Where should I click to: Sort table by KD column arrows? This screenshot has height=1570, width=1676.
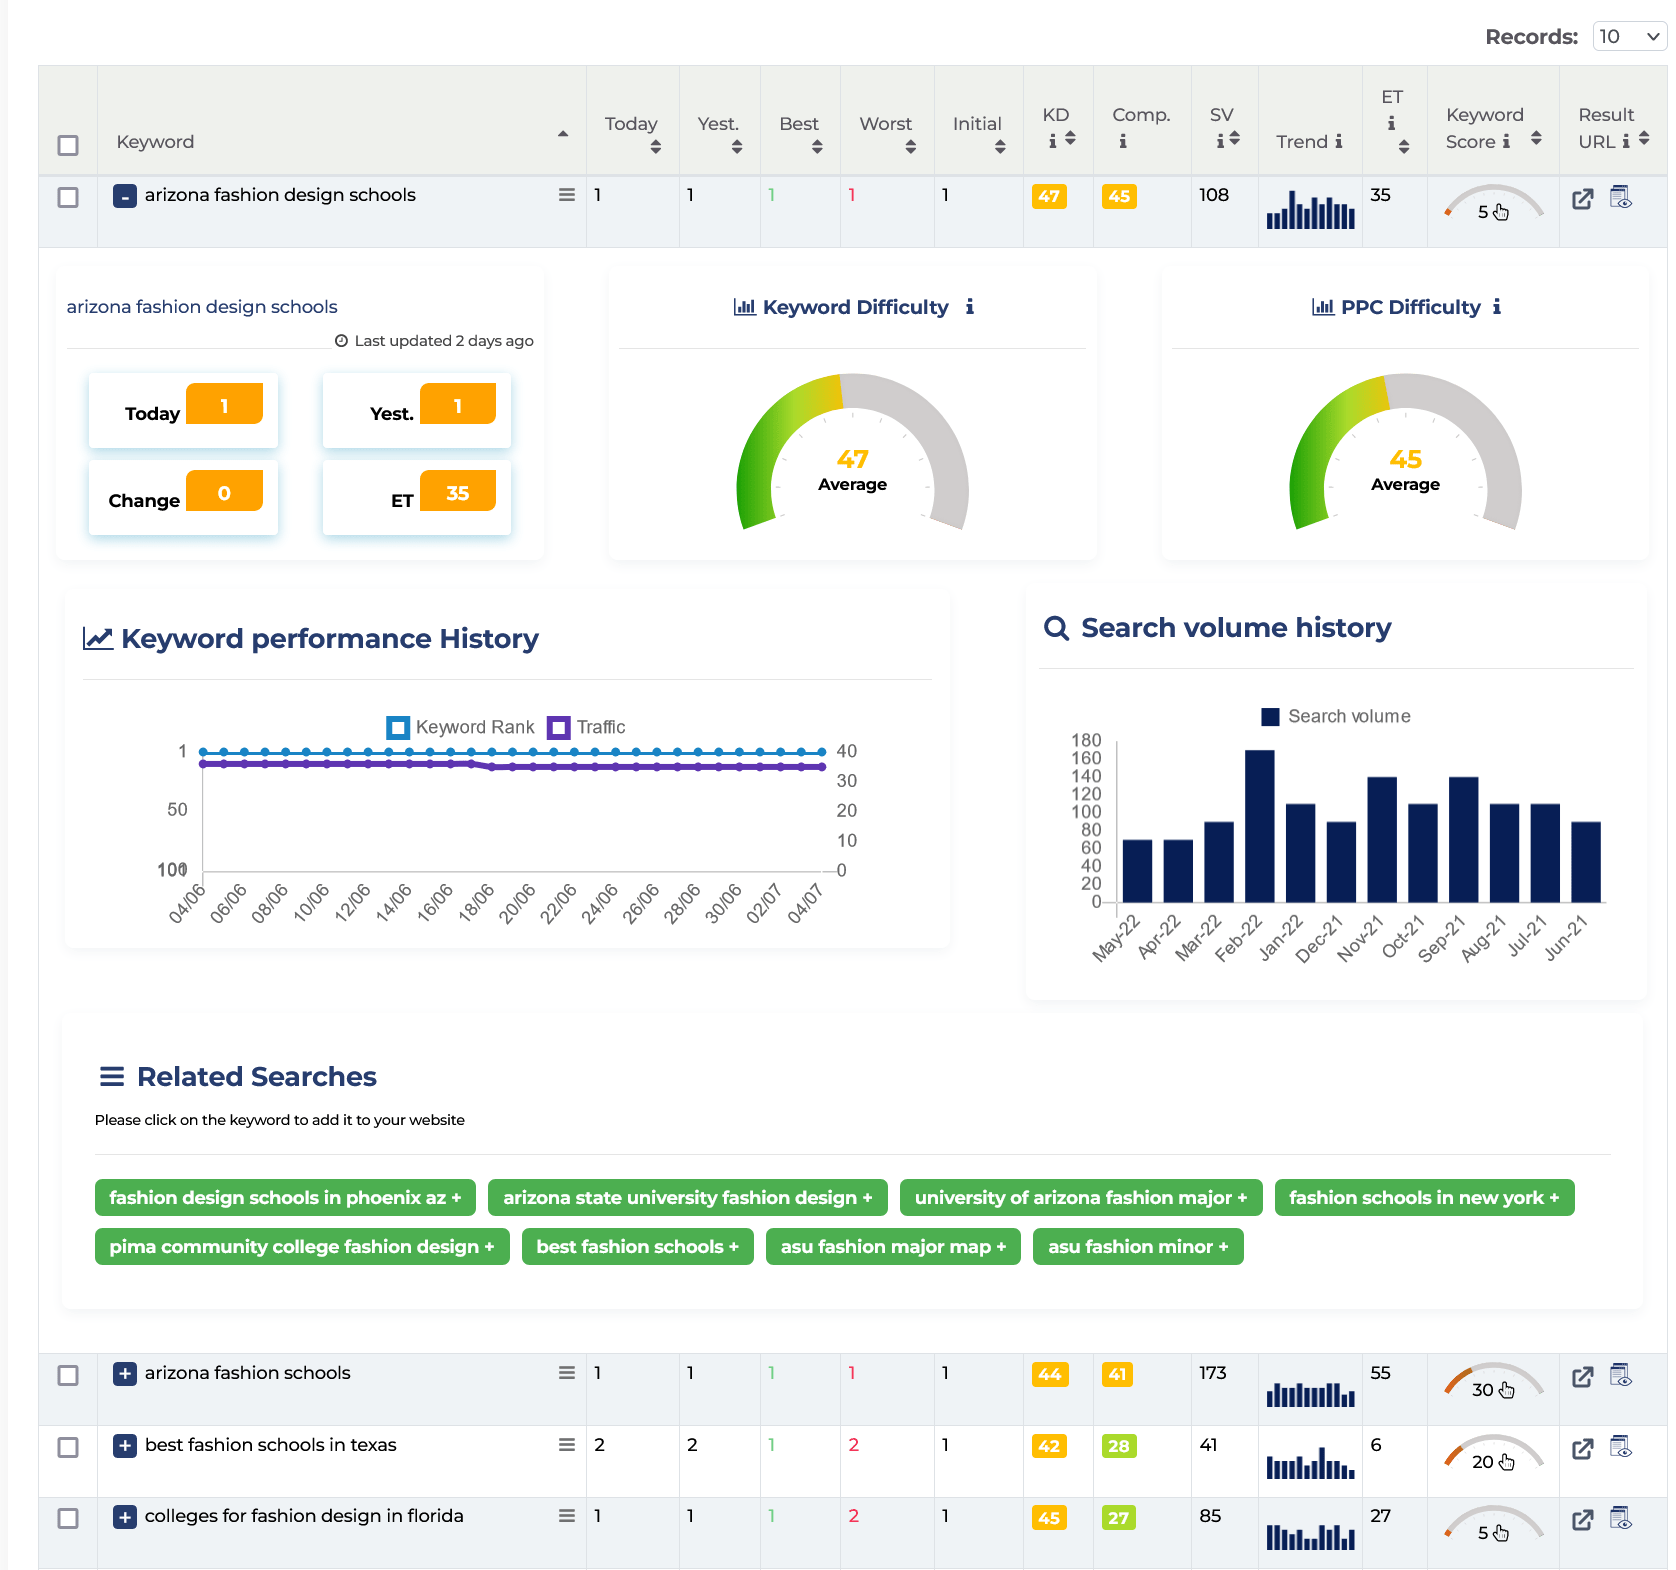(x=1070, y=138)
